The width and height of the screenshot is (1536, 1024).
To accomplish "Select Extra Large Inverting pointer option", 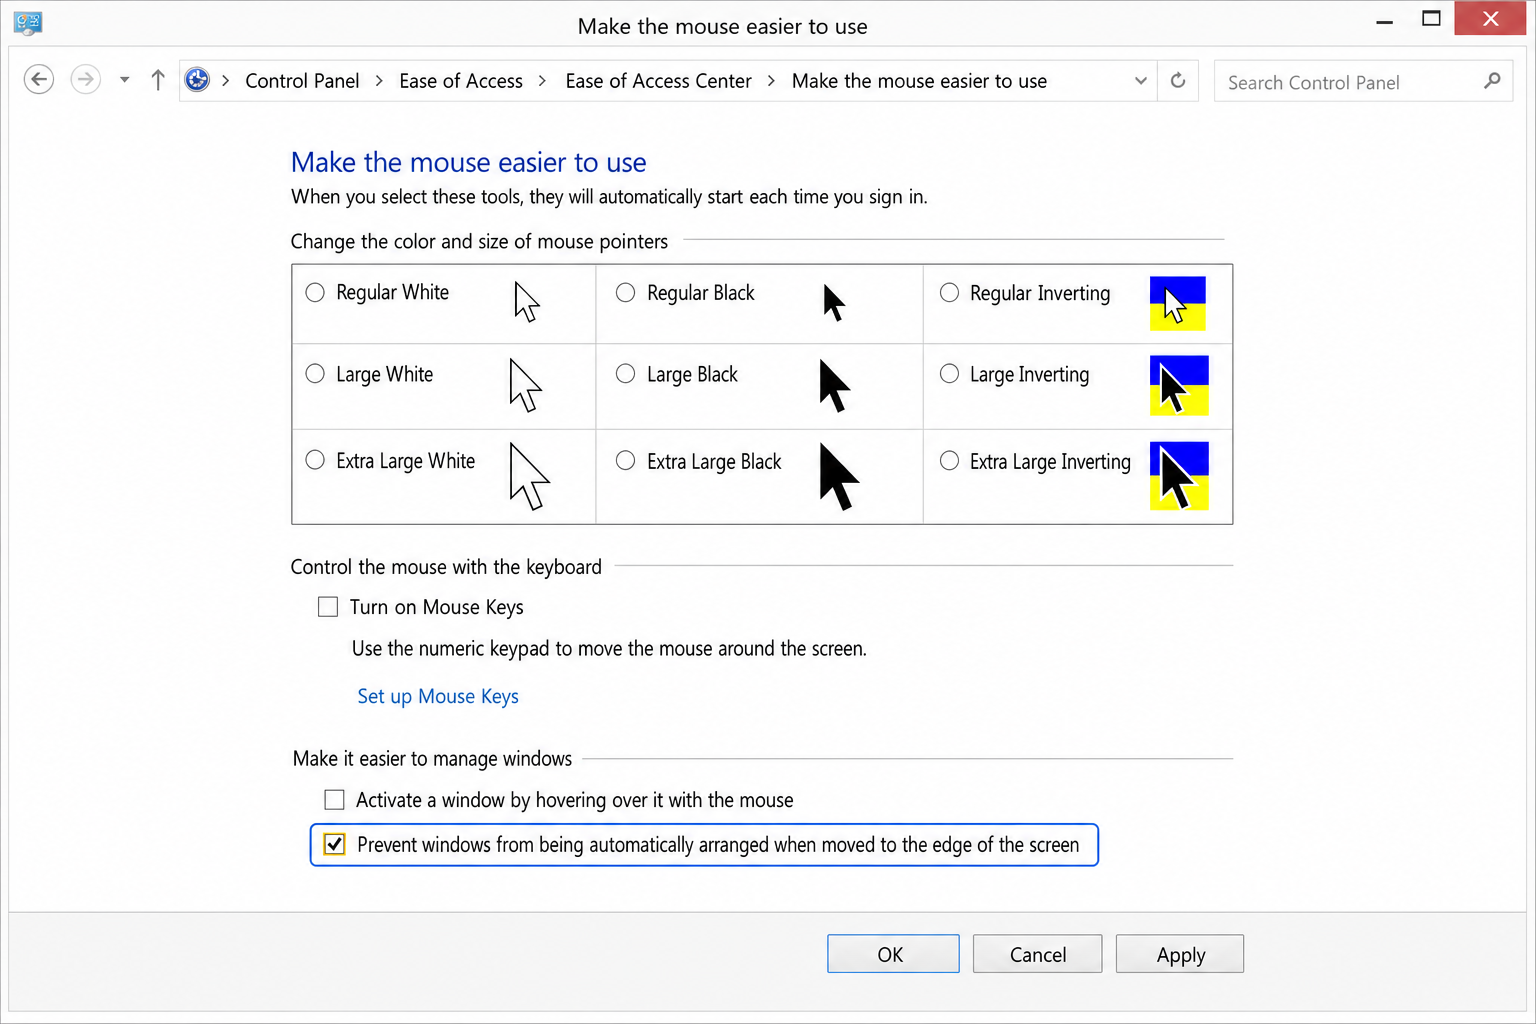I will coord(949,460).
